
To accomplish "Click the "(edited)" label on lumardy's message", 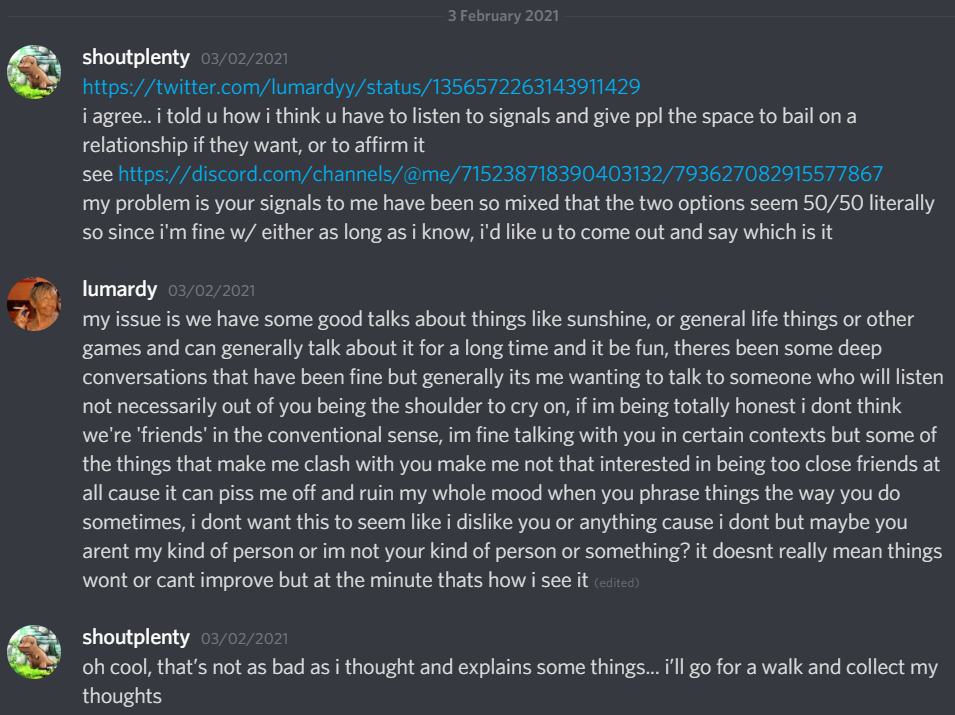I will (x=617, y=583).
